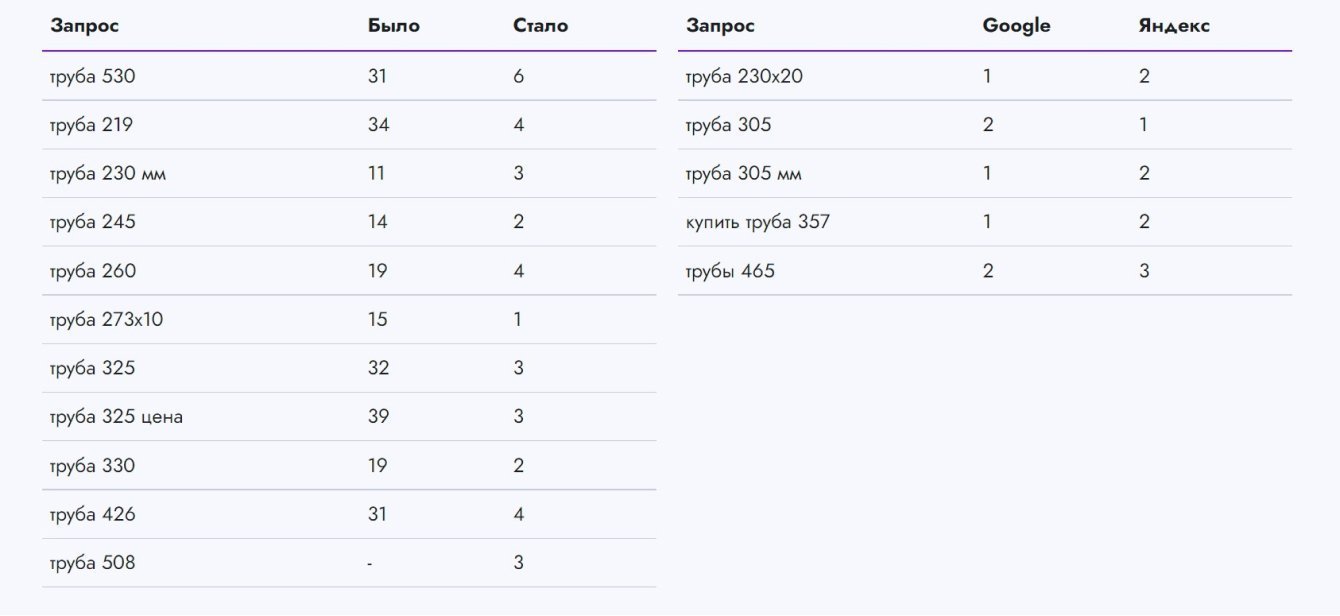
Task: Click the "труба 230 мм" query
Action: tap(108, 174)
